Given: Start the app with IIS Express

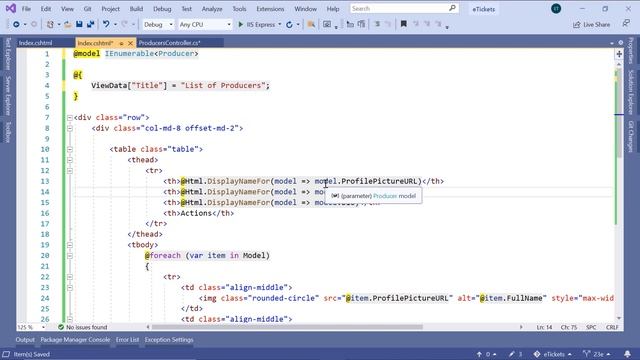Looking at the screenshot, I should (x=256, y=24).
